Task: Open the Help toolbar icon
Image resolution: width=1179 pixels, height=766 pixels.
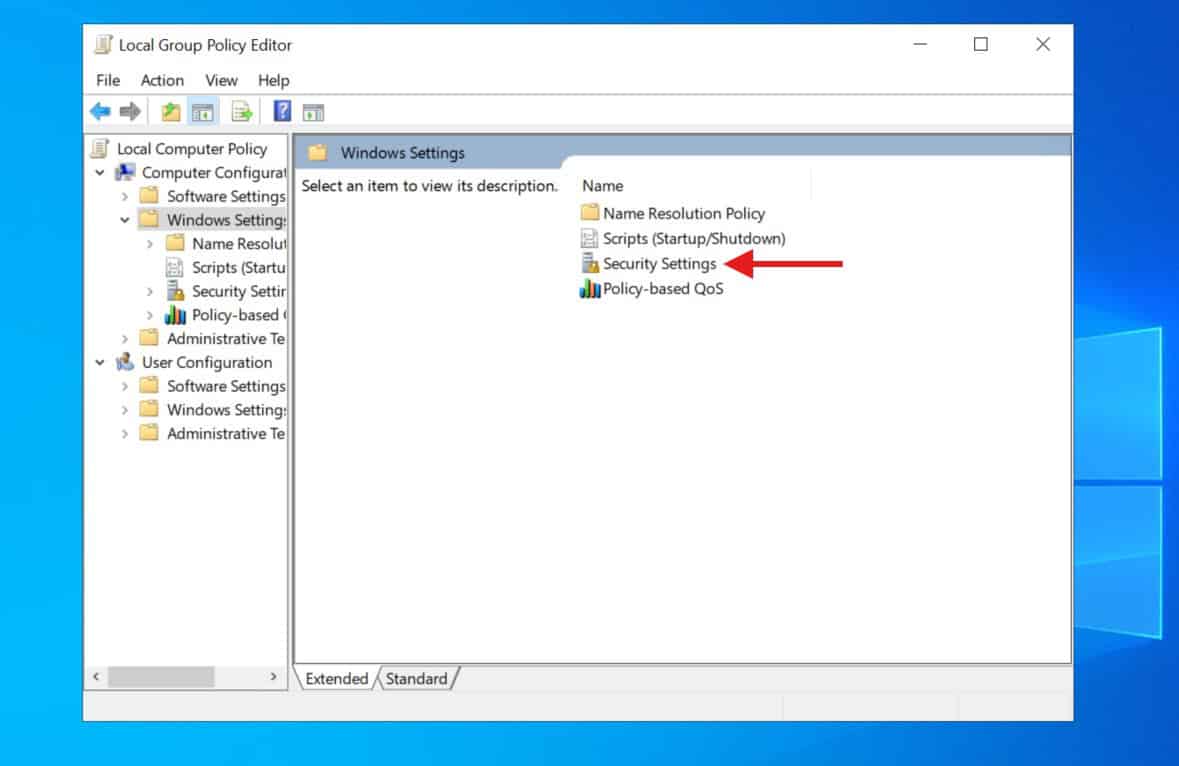Action: (x=282, y=111)
